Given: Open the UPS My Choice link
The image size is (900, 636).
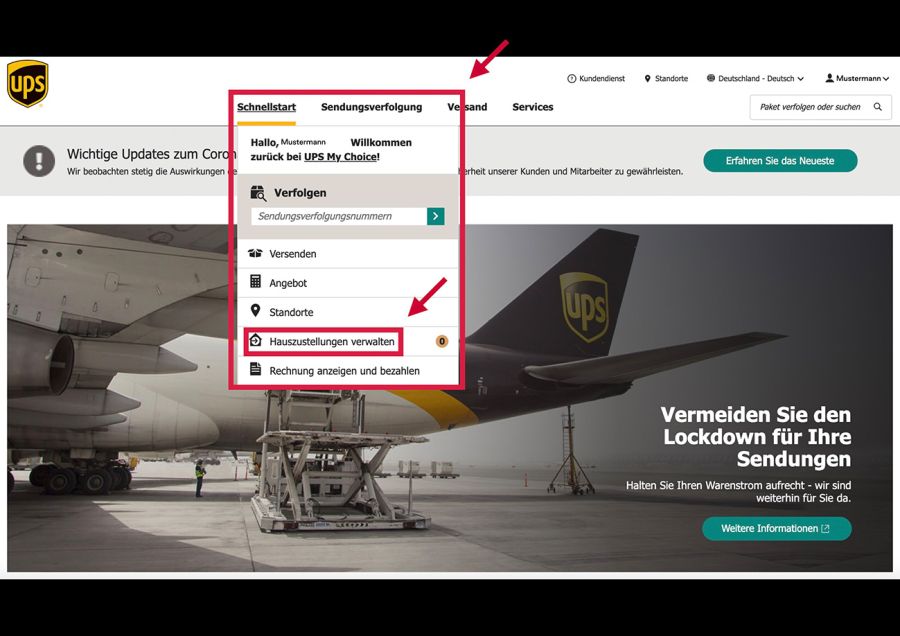Looking at the screenshot, I should point(341,157).
